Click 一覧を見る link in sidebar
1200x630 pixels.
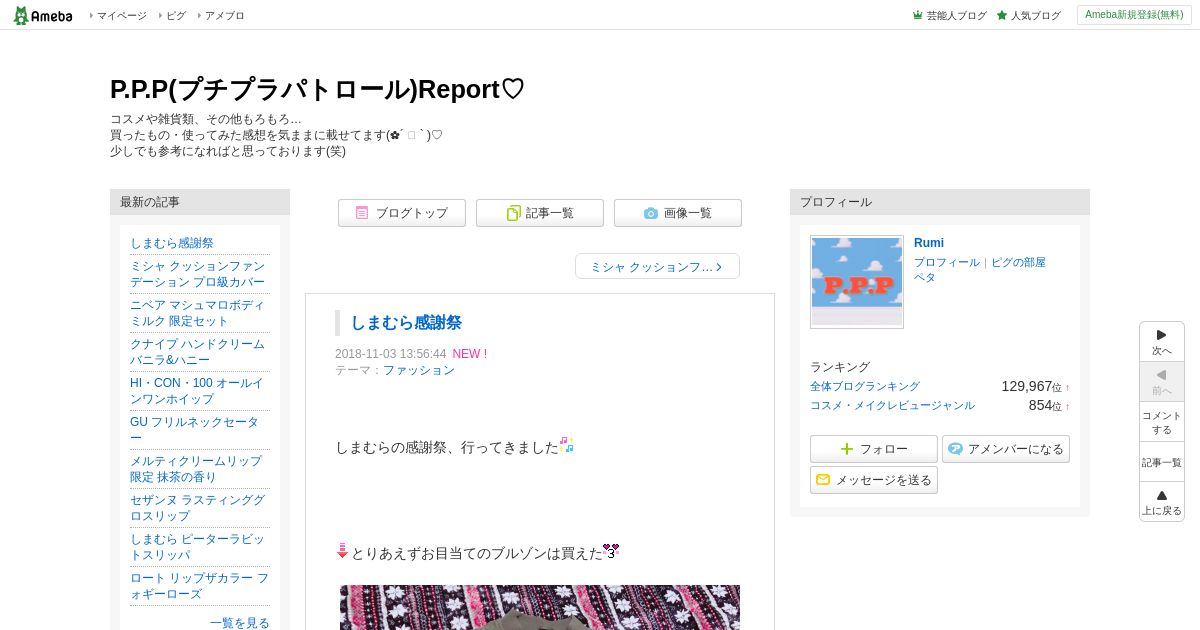tap(240, 623)
